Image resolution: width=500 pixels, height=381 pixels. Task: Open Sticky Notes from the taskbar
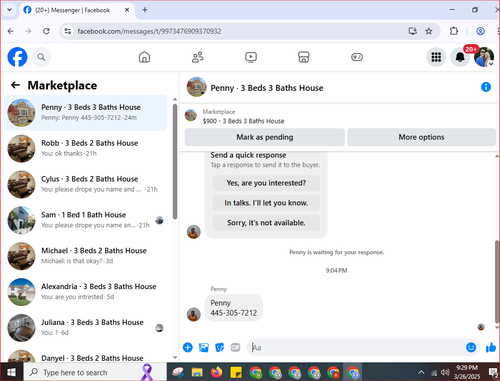pos(236,372)
